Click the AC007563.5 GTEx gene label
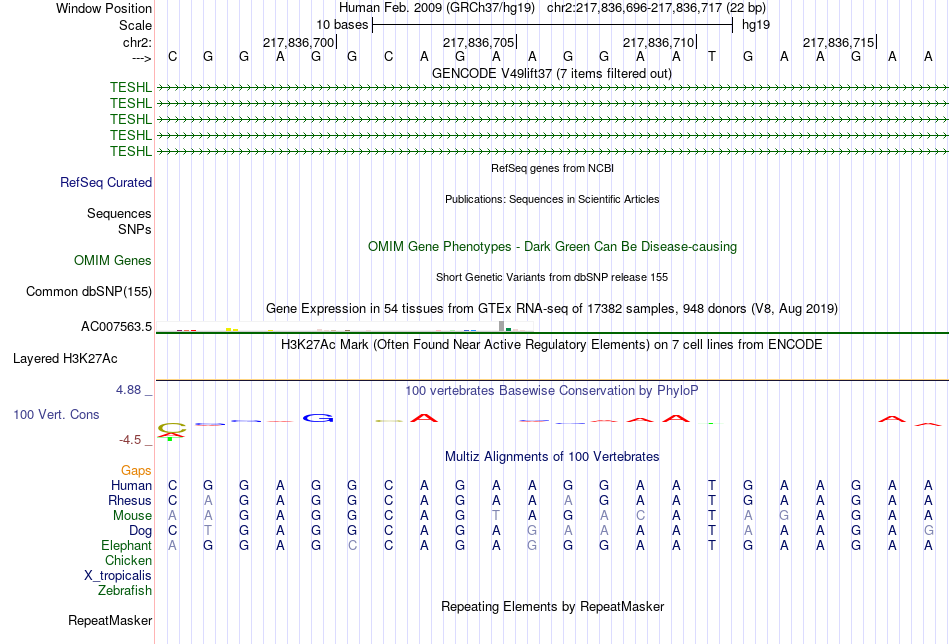 click(x=116, y=327)
